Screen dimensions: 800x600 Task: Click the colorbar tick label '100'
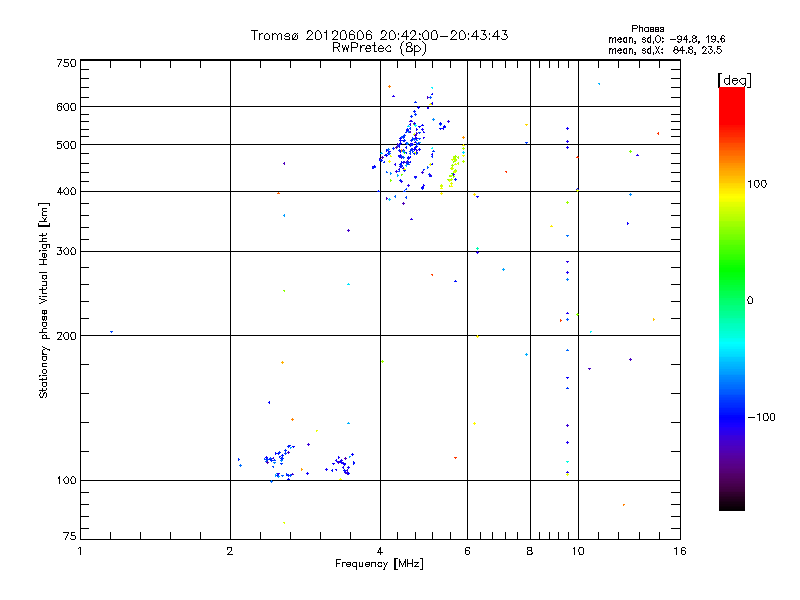click(x=757, y=184)
